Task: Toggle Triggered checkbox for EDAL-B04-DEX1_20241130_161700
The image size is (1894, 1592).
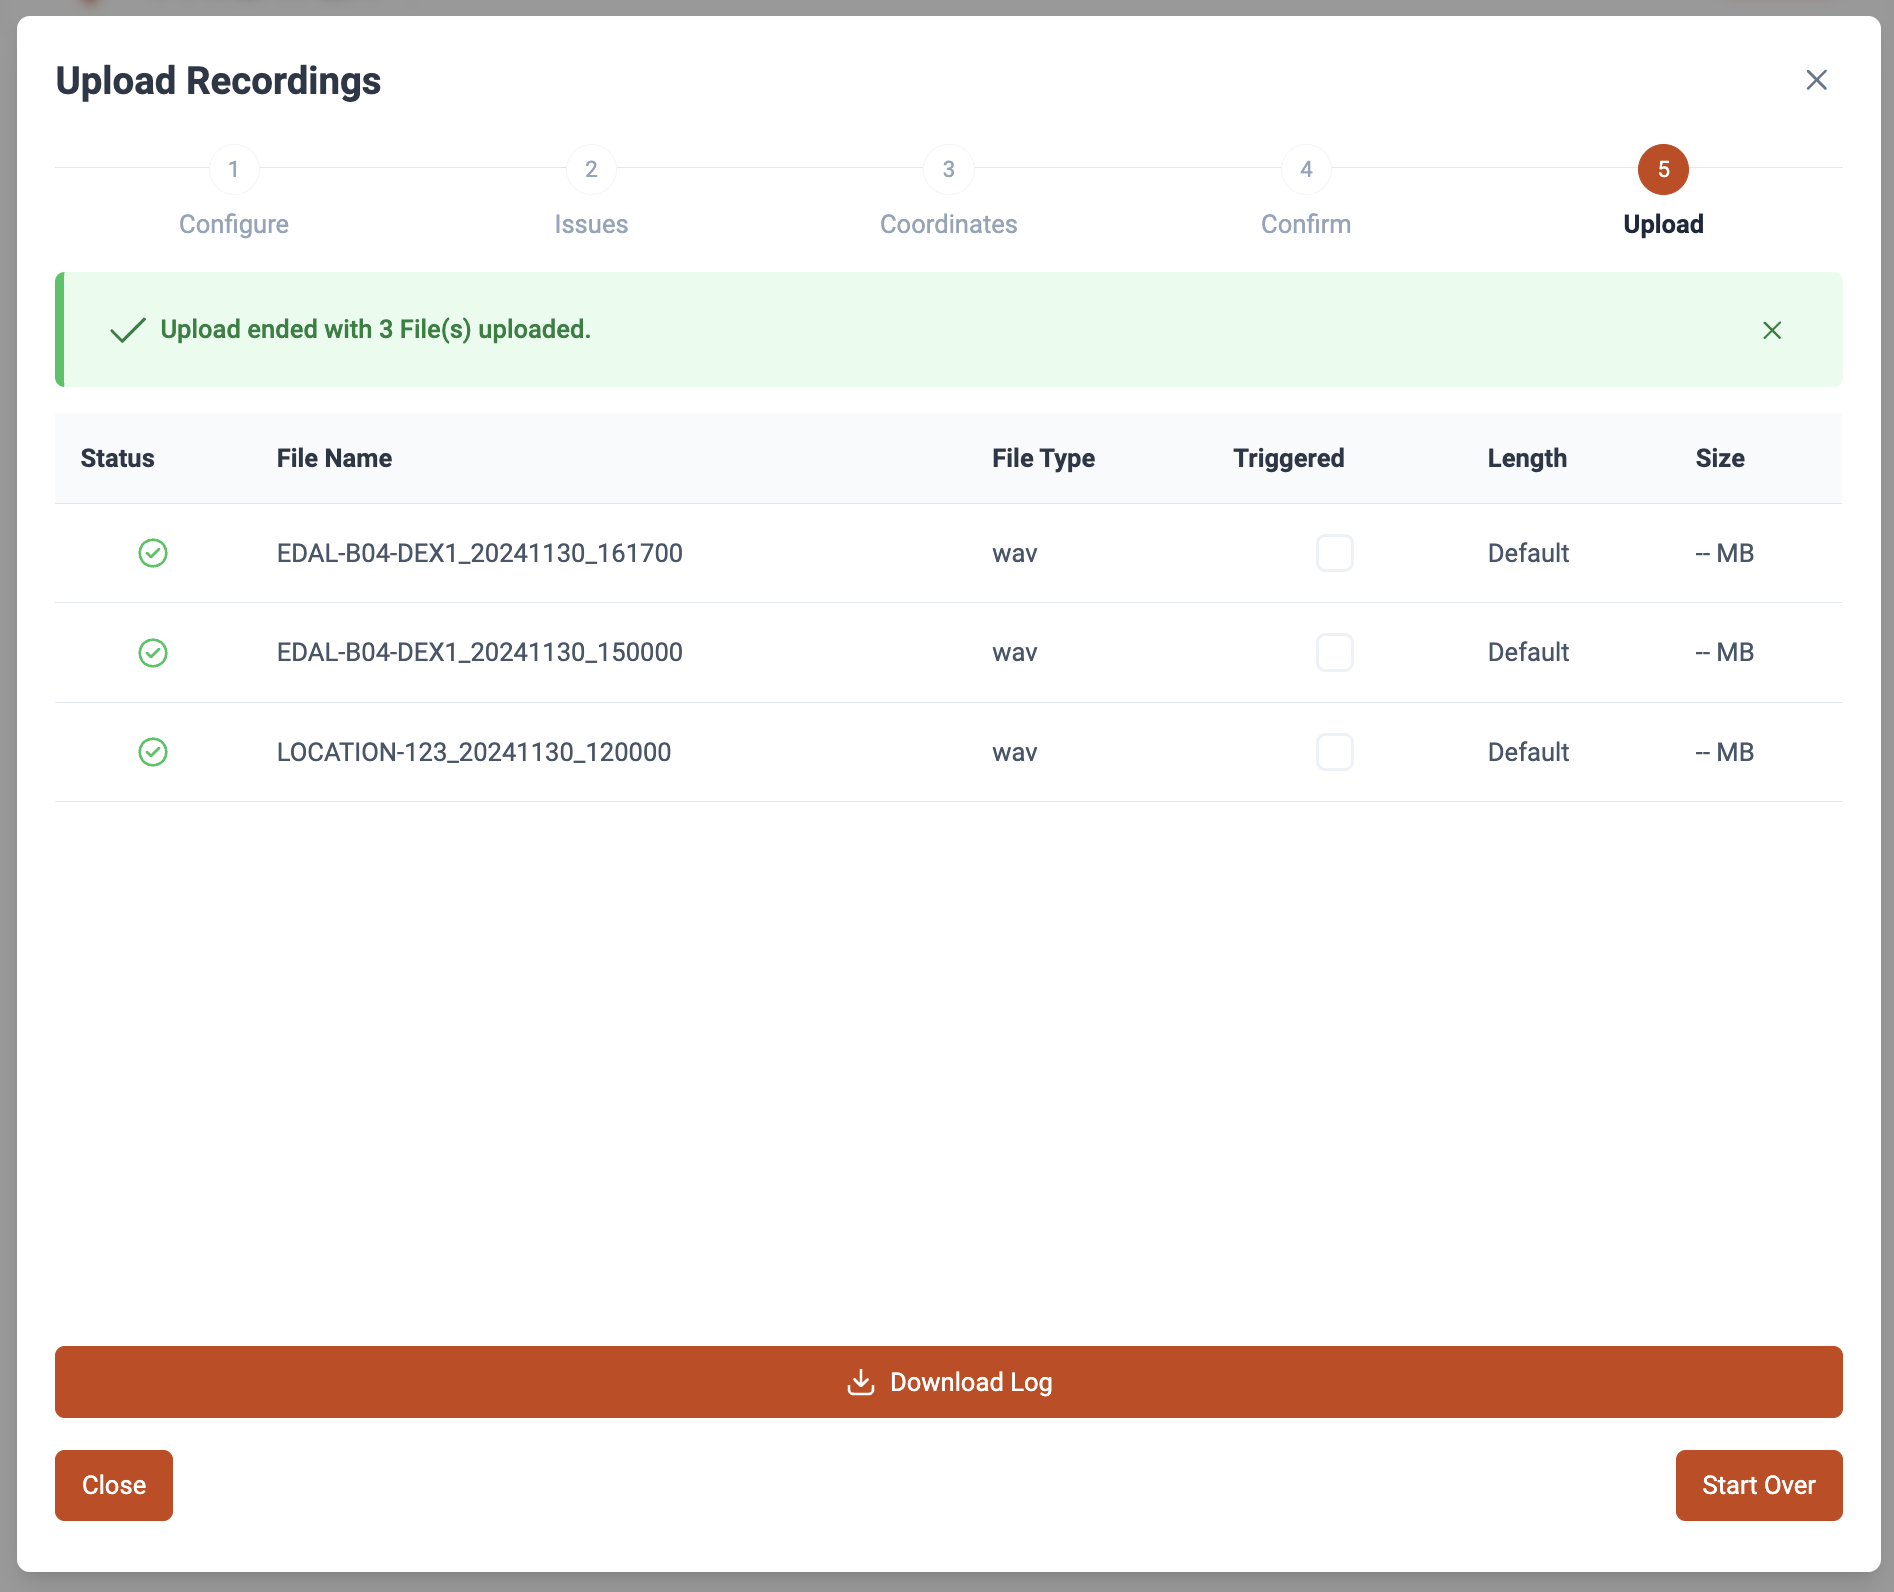Action: click(1334, 553)
